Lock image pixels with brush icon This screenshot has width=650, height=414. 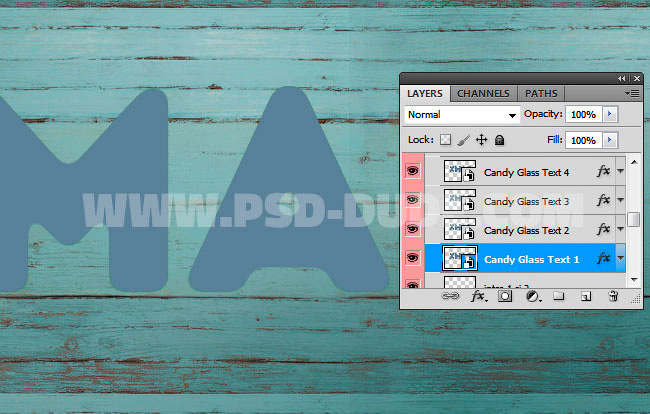[x=463, y=141]
